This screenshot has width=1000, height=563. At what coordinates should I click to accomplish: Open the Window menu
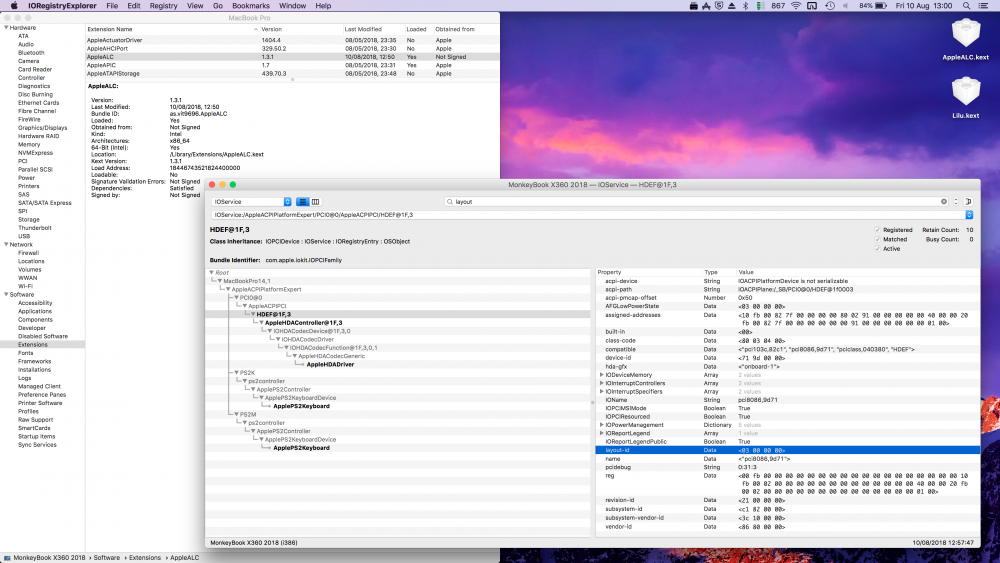[292, 6]
